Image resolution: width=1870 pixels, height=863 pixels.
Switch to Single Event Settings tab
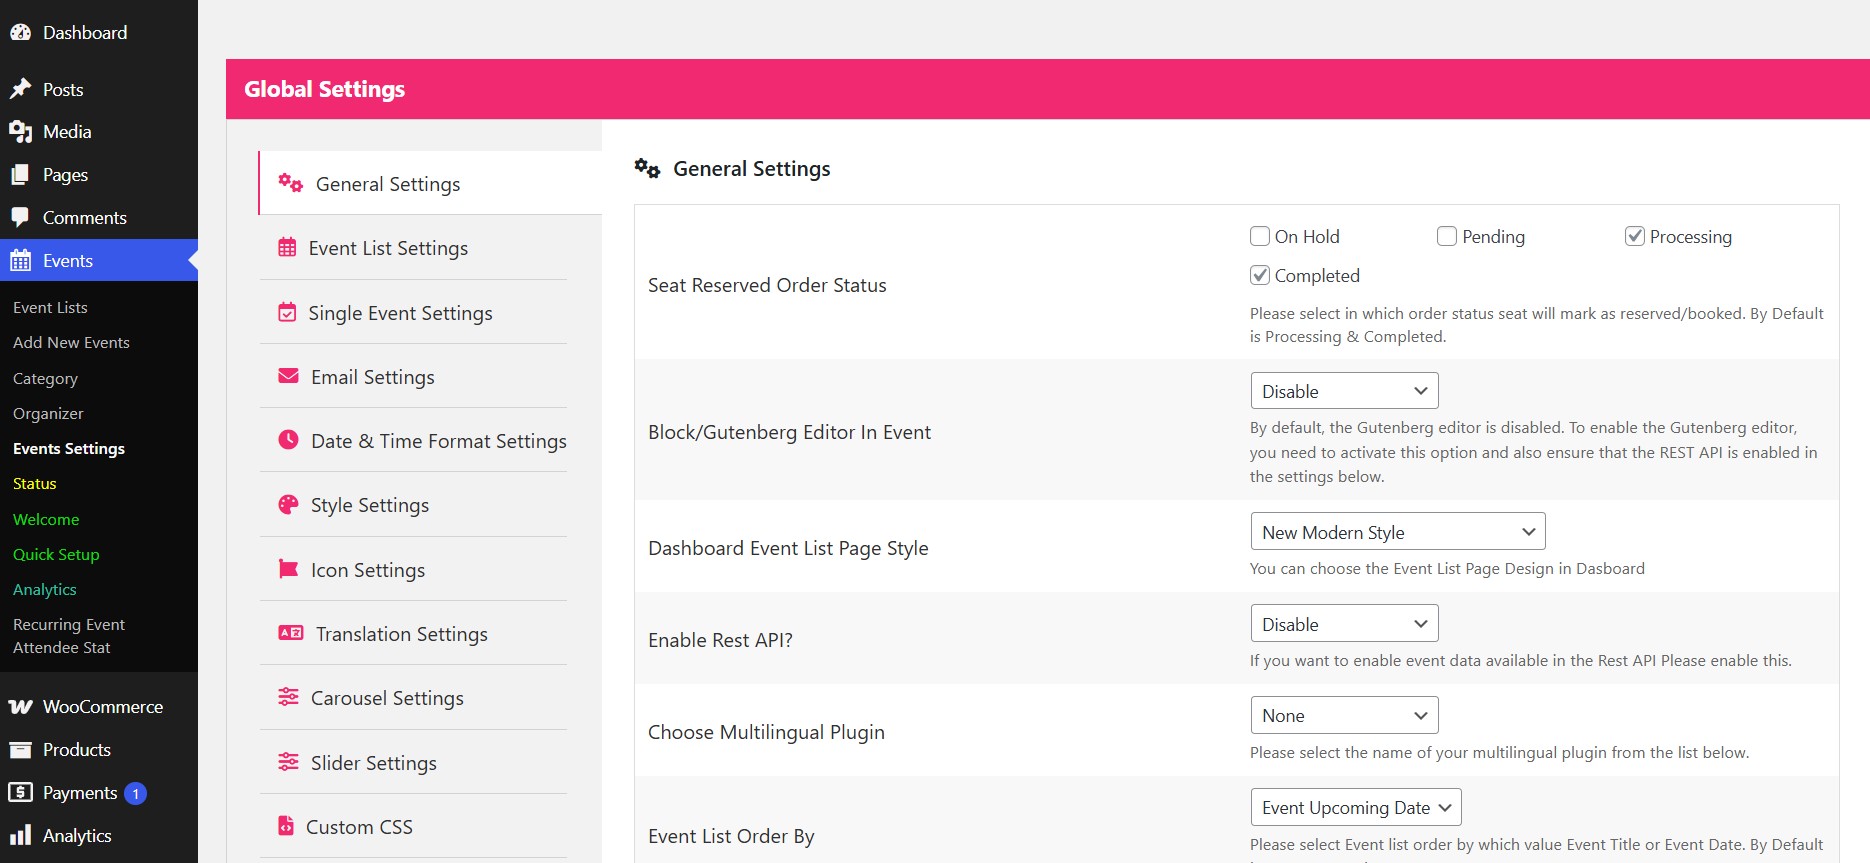[x=413, y=313]
